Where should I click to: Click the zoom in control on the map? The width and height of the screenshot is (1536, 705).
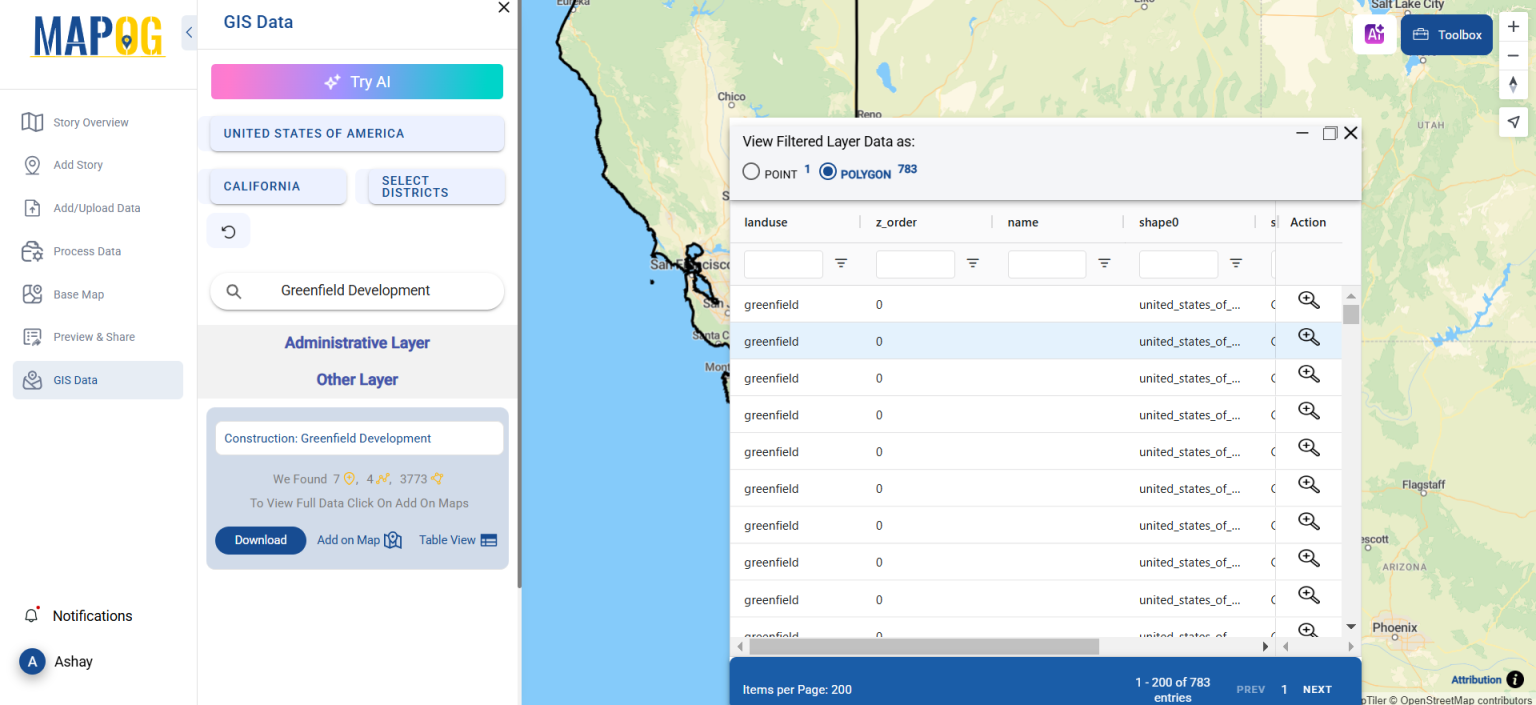click(x=1513, y=24)
